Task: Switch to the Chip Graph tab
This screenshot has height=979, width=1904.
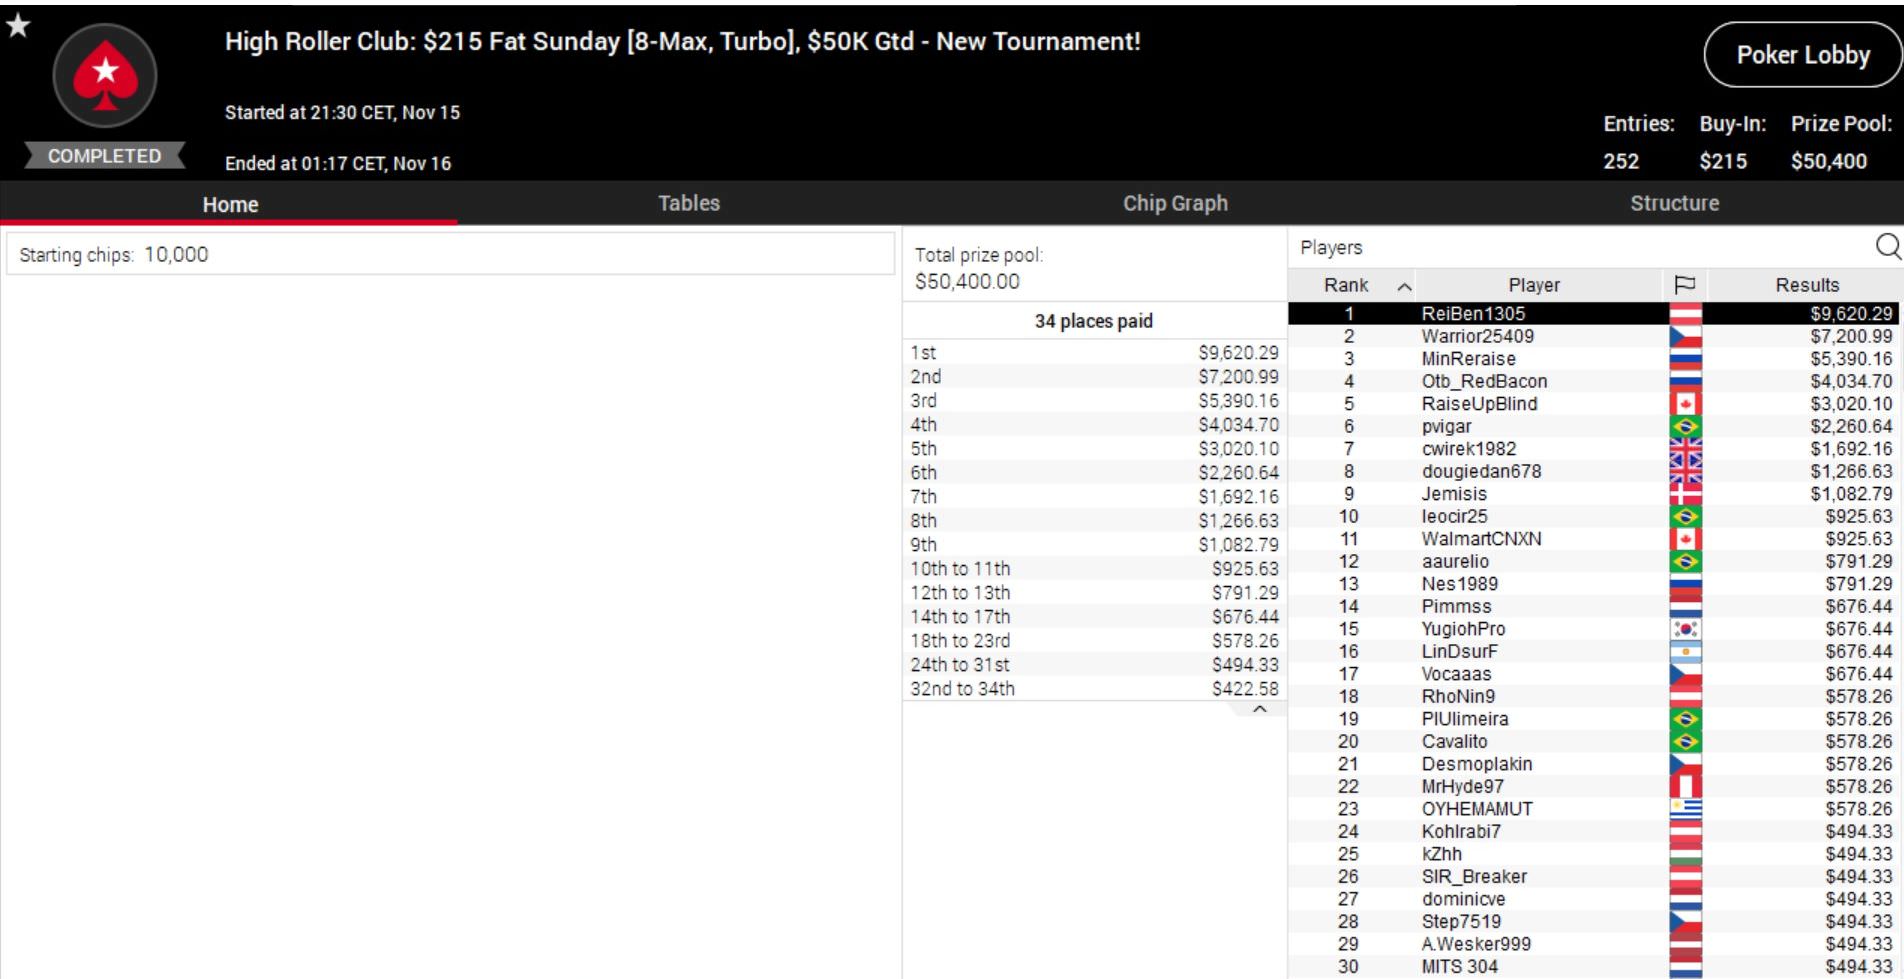Action: click(x=1175, y=203)
